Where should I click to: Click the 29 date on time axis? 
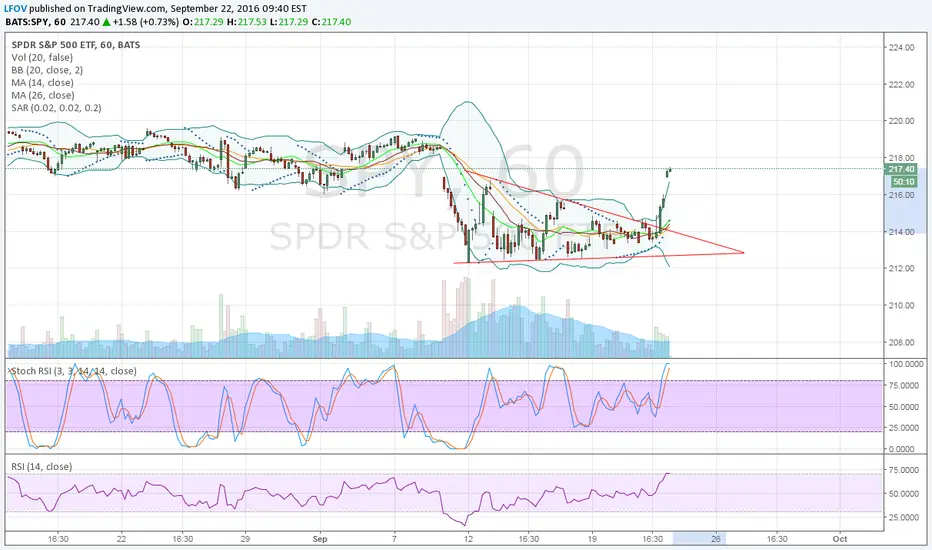point(245,539)
